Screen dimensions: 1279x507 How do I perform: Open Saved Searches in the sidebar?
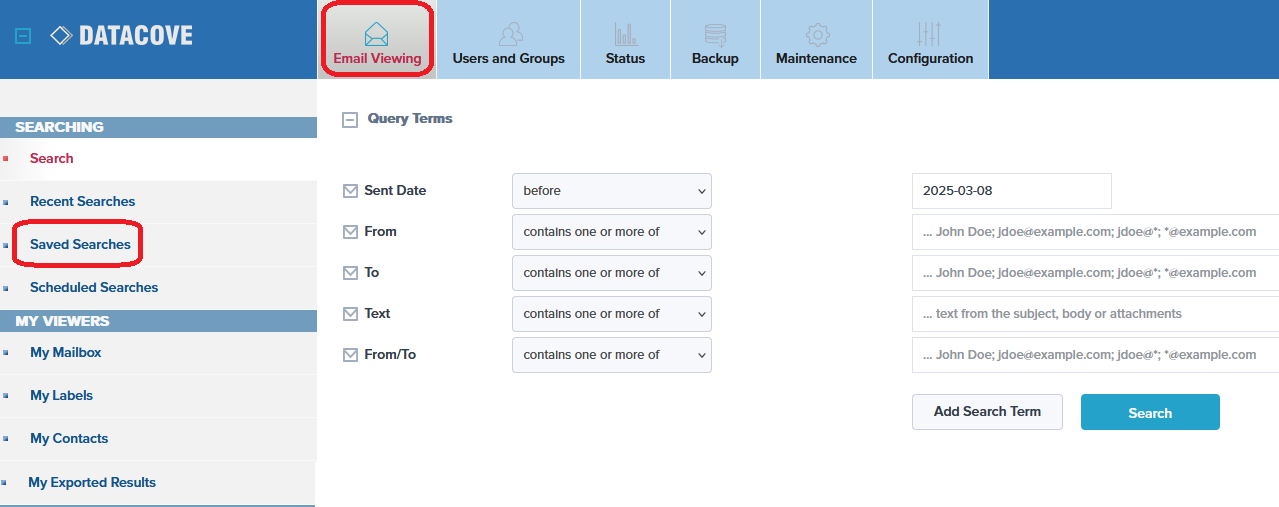pos(80,244)
